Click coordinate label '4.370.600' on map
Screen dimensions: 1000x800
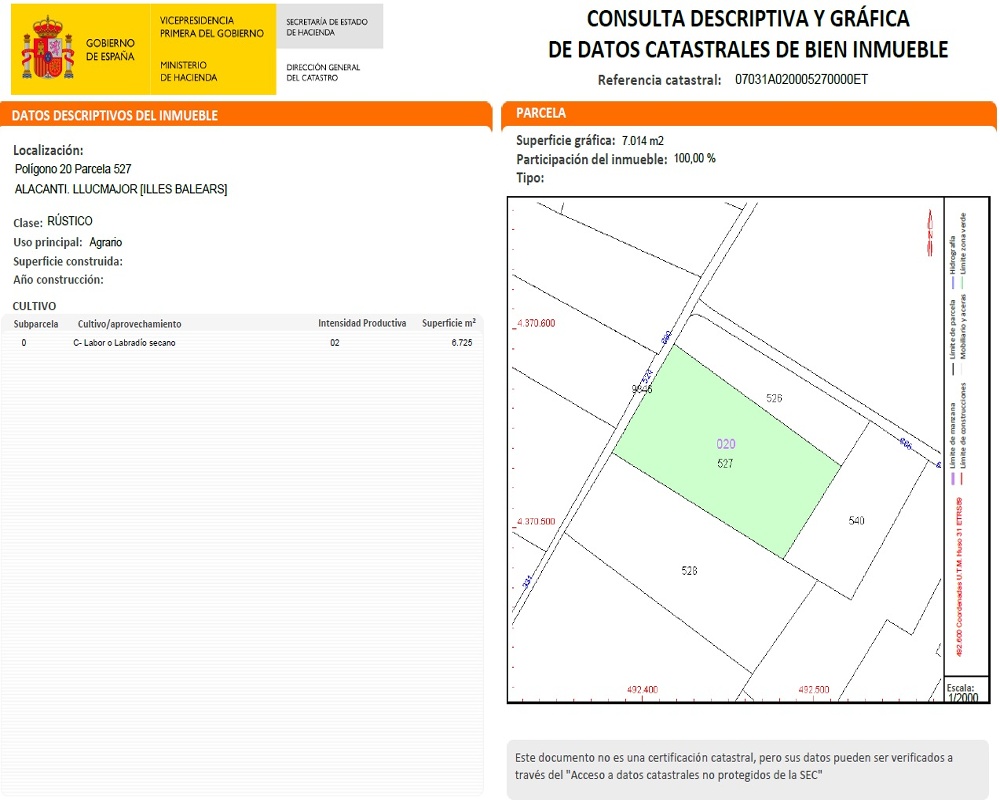[536, 323]
